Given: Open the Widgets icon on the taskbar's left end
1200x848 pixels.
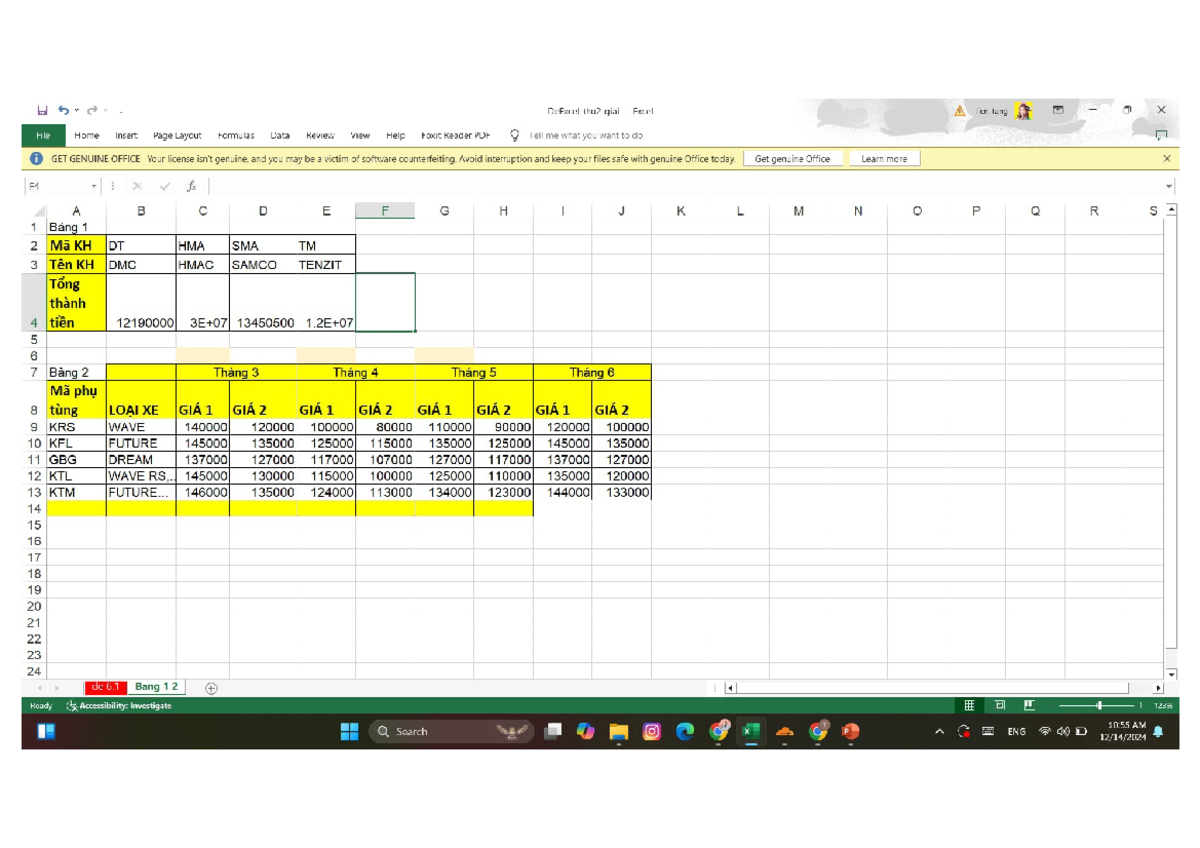Looking at the screenshot, I should (x=46, y=732).
